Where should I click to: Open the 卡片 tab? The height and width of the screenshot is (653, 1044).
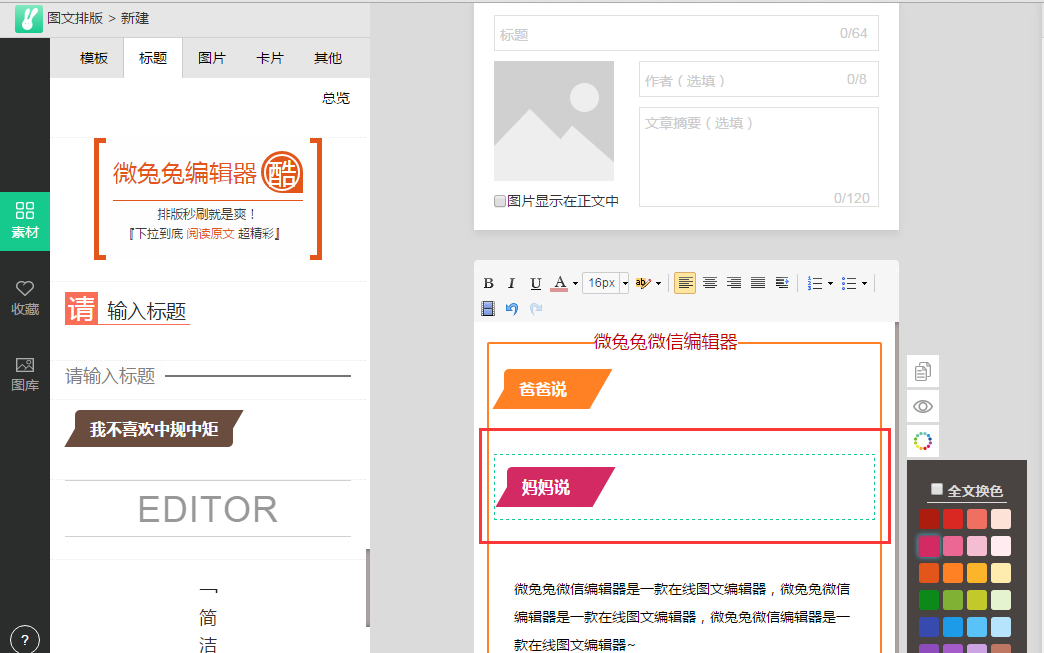[269, 58]
